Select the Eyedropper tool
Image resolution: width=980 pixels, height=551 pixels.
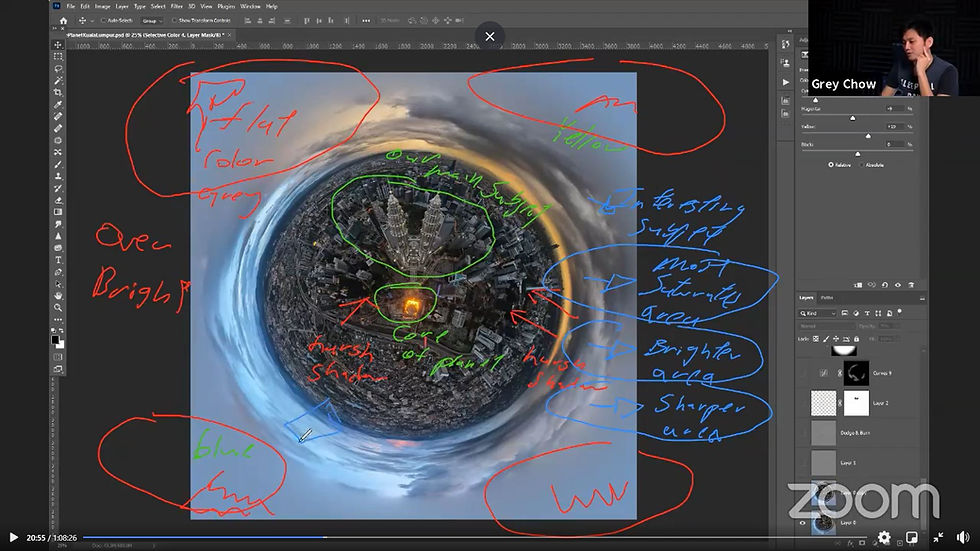tap(58, 104)
